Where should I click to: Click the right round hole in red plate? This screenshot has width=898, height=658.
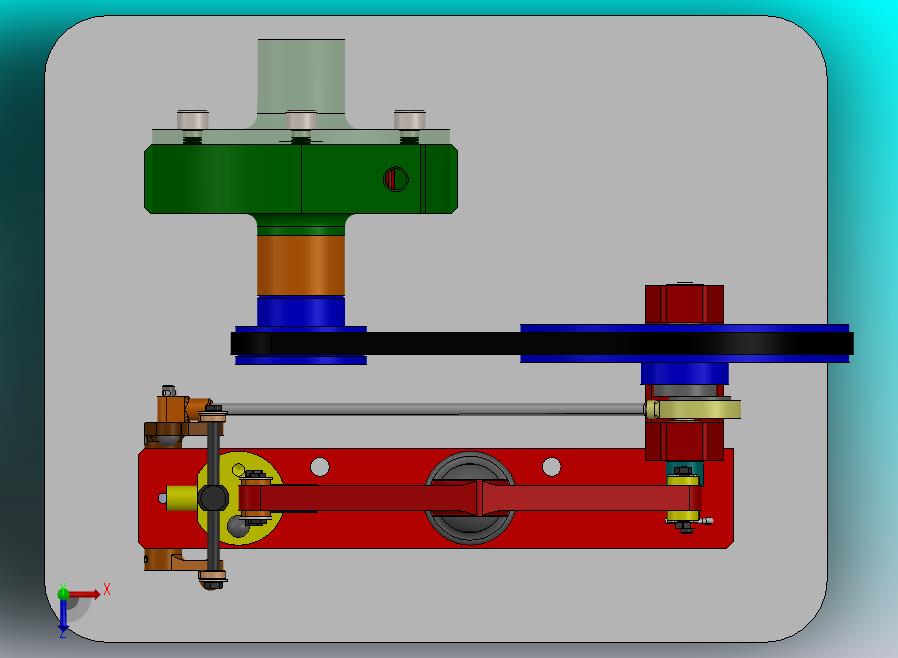pyautogui.click(x=551, y=467)
